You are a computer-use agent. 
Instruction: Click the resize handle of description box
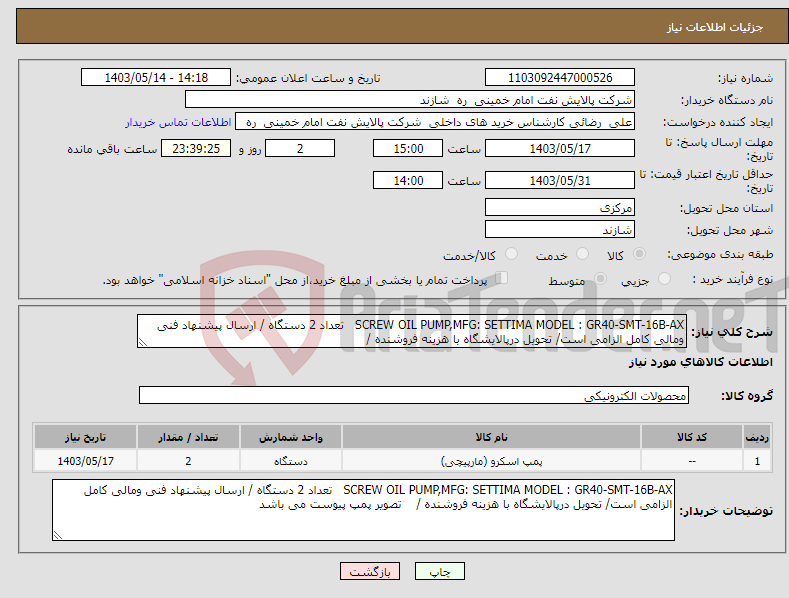(143, 342)
